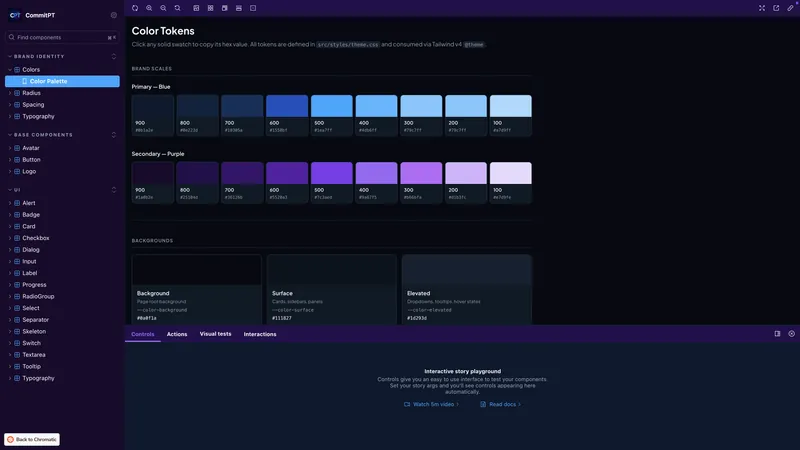Viewport: 800px width, 450px height.
Task: Enter full screen mode from the toolbar
Action: [x=762, y=8]
